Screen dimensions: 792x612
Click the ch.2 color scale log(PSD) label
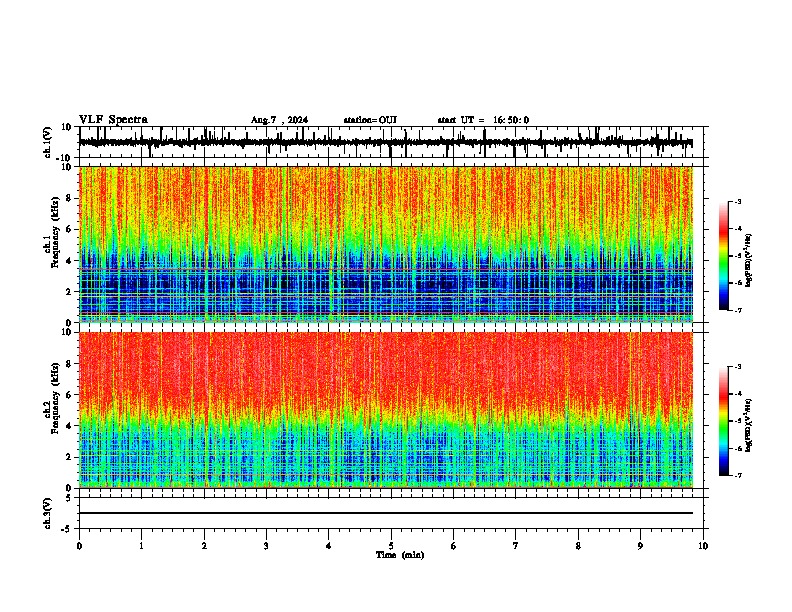point(749,425)
